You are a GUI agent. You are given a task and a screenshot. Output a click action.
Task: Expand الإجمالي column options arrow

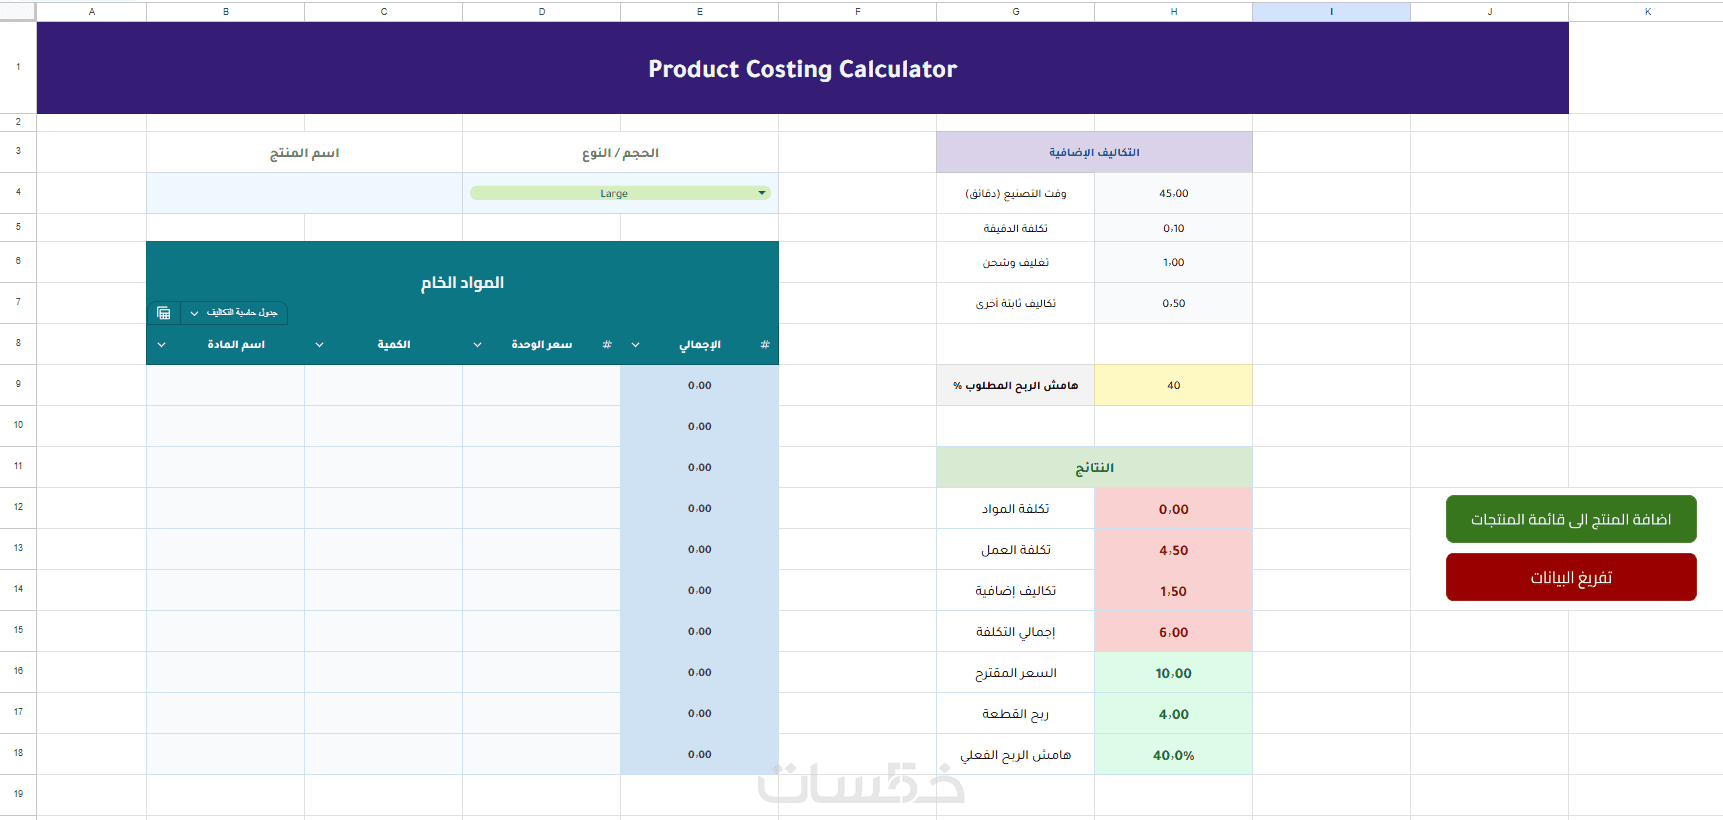click(636, 345)
